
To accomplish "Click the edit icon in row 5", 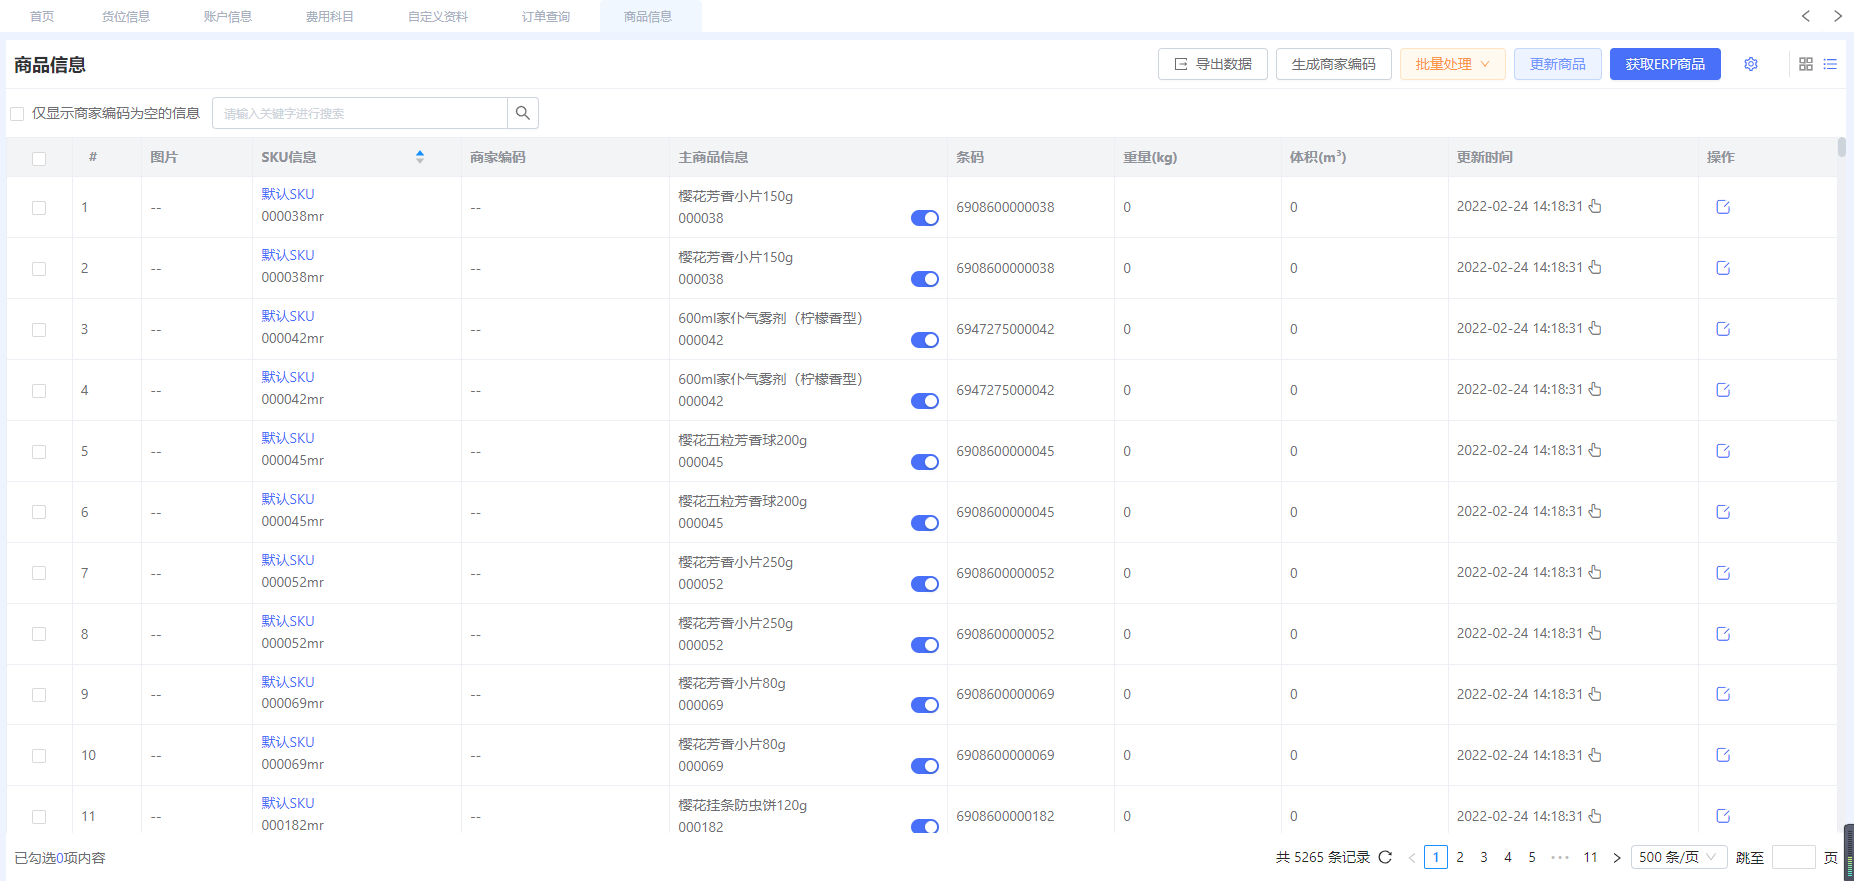I will coord(1723,451).
